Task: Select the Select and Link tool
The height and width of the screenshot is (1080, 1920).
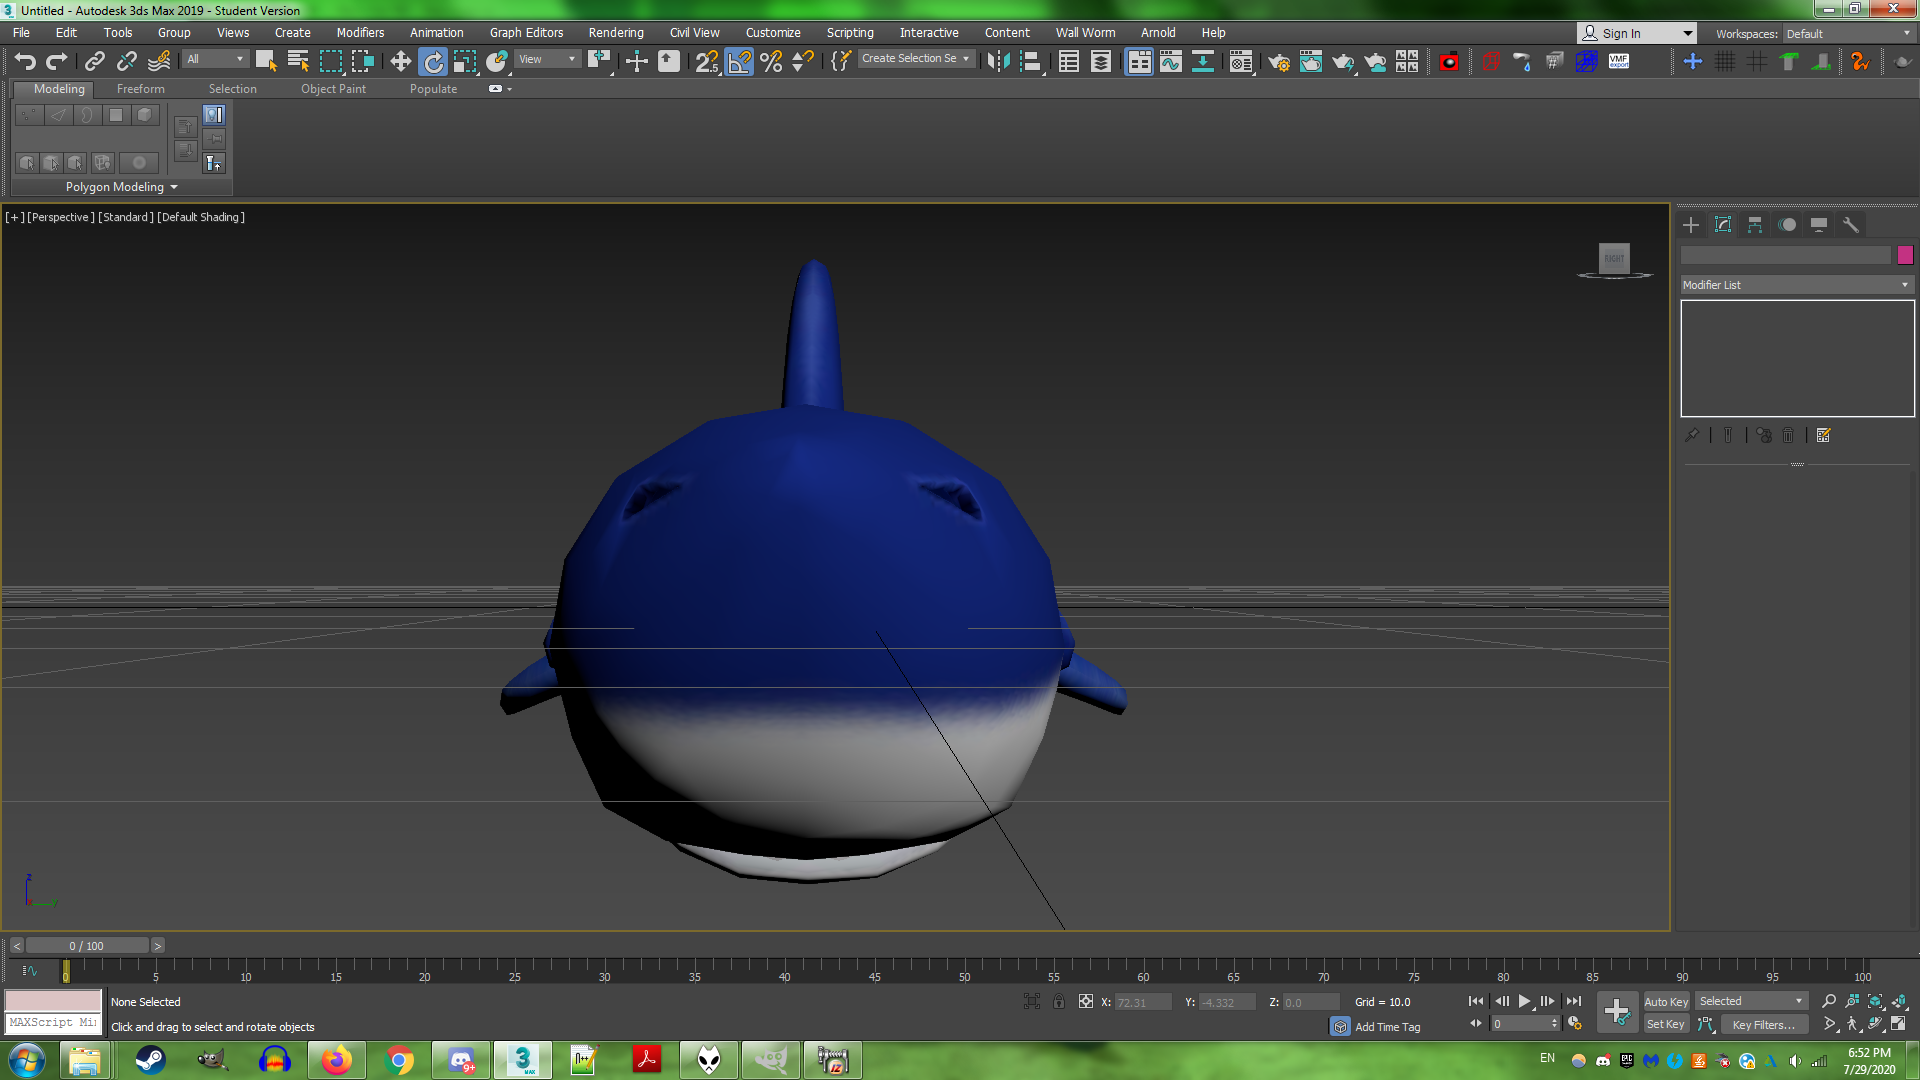Action: coord(95,62)
